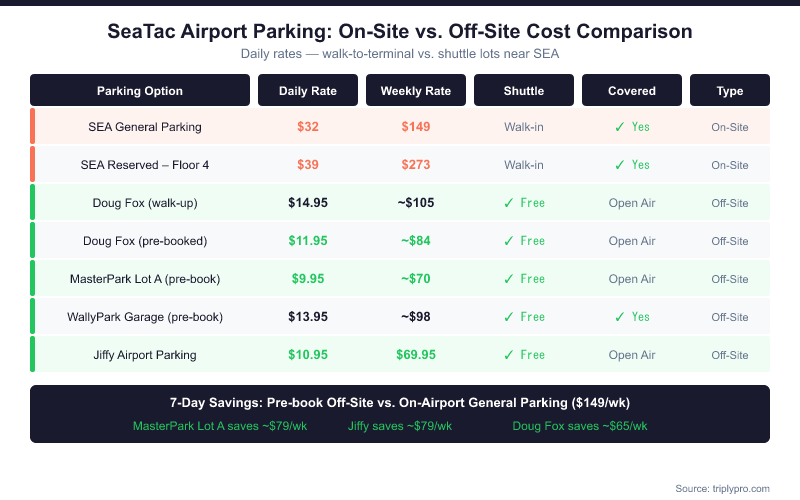Click the Free shuttle checkmark in WallyPark row
800x500 pixels.
(x=510, y=317)
